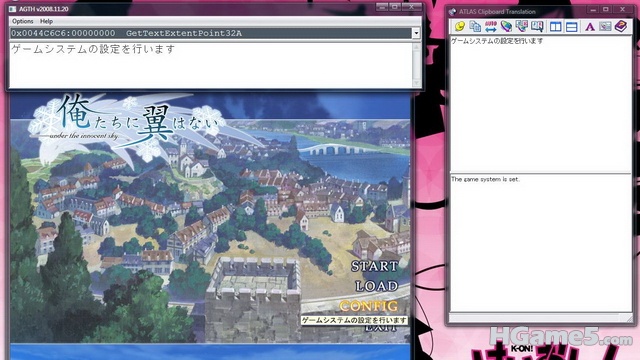Open font settings via purple A icon
This screenshot has width=640, height=360.
590,27
